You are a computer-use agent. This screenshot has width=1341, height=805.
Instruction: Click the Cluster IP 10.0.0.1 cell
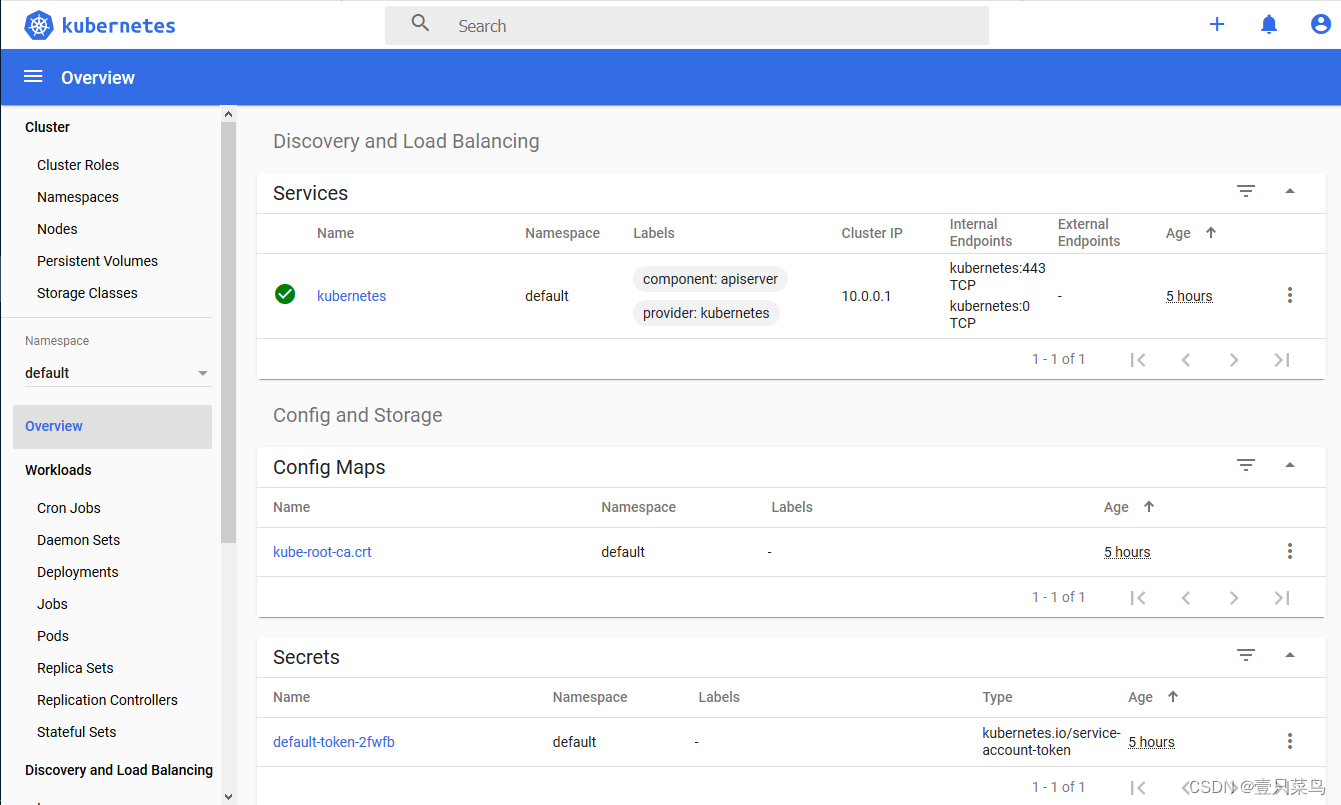coord(866,296)
